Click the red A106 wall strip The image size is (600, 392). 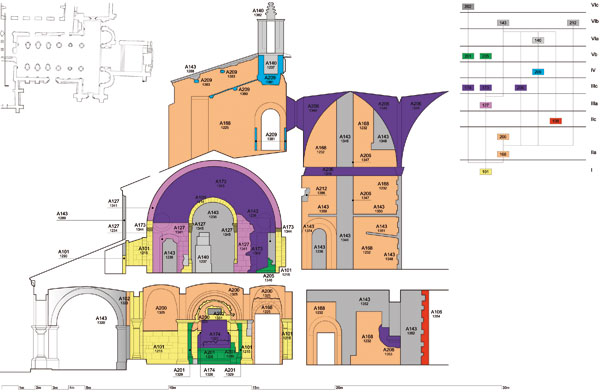pos(425,327)
